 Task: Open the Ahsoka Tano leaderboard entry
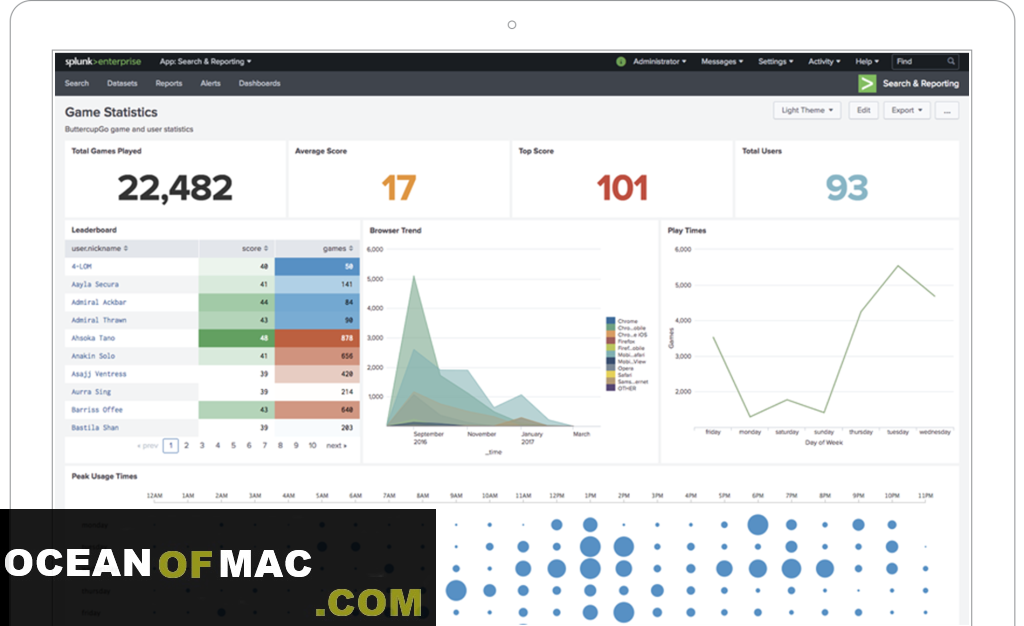click(93, 338)
